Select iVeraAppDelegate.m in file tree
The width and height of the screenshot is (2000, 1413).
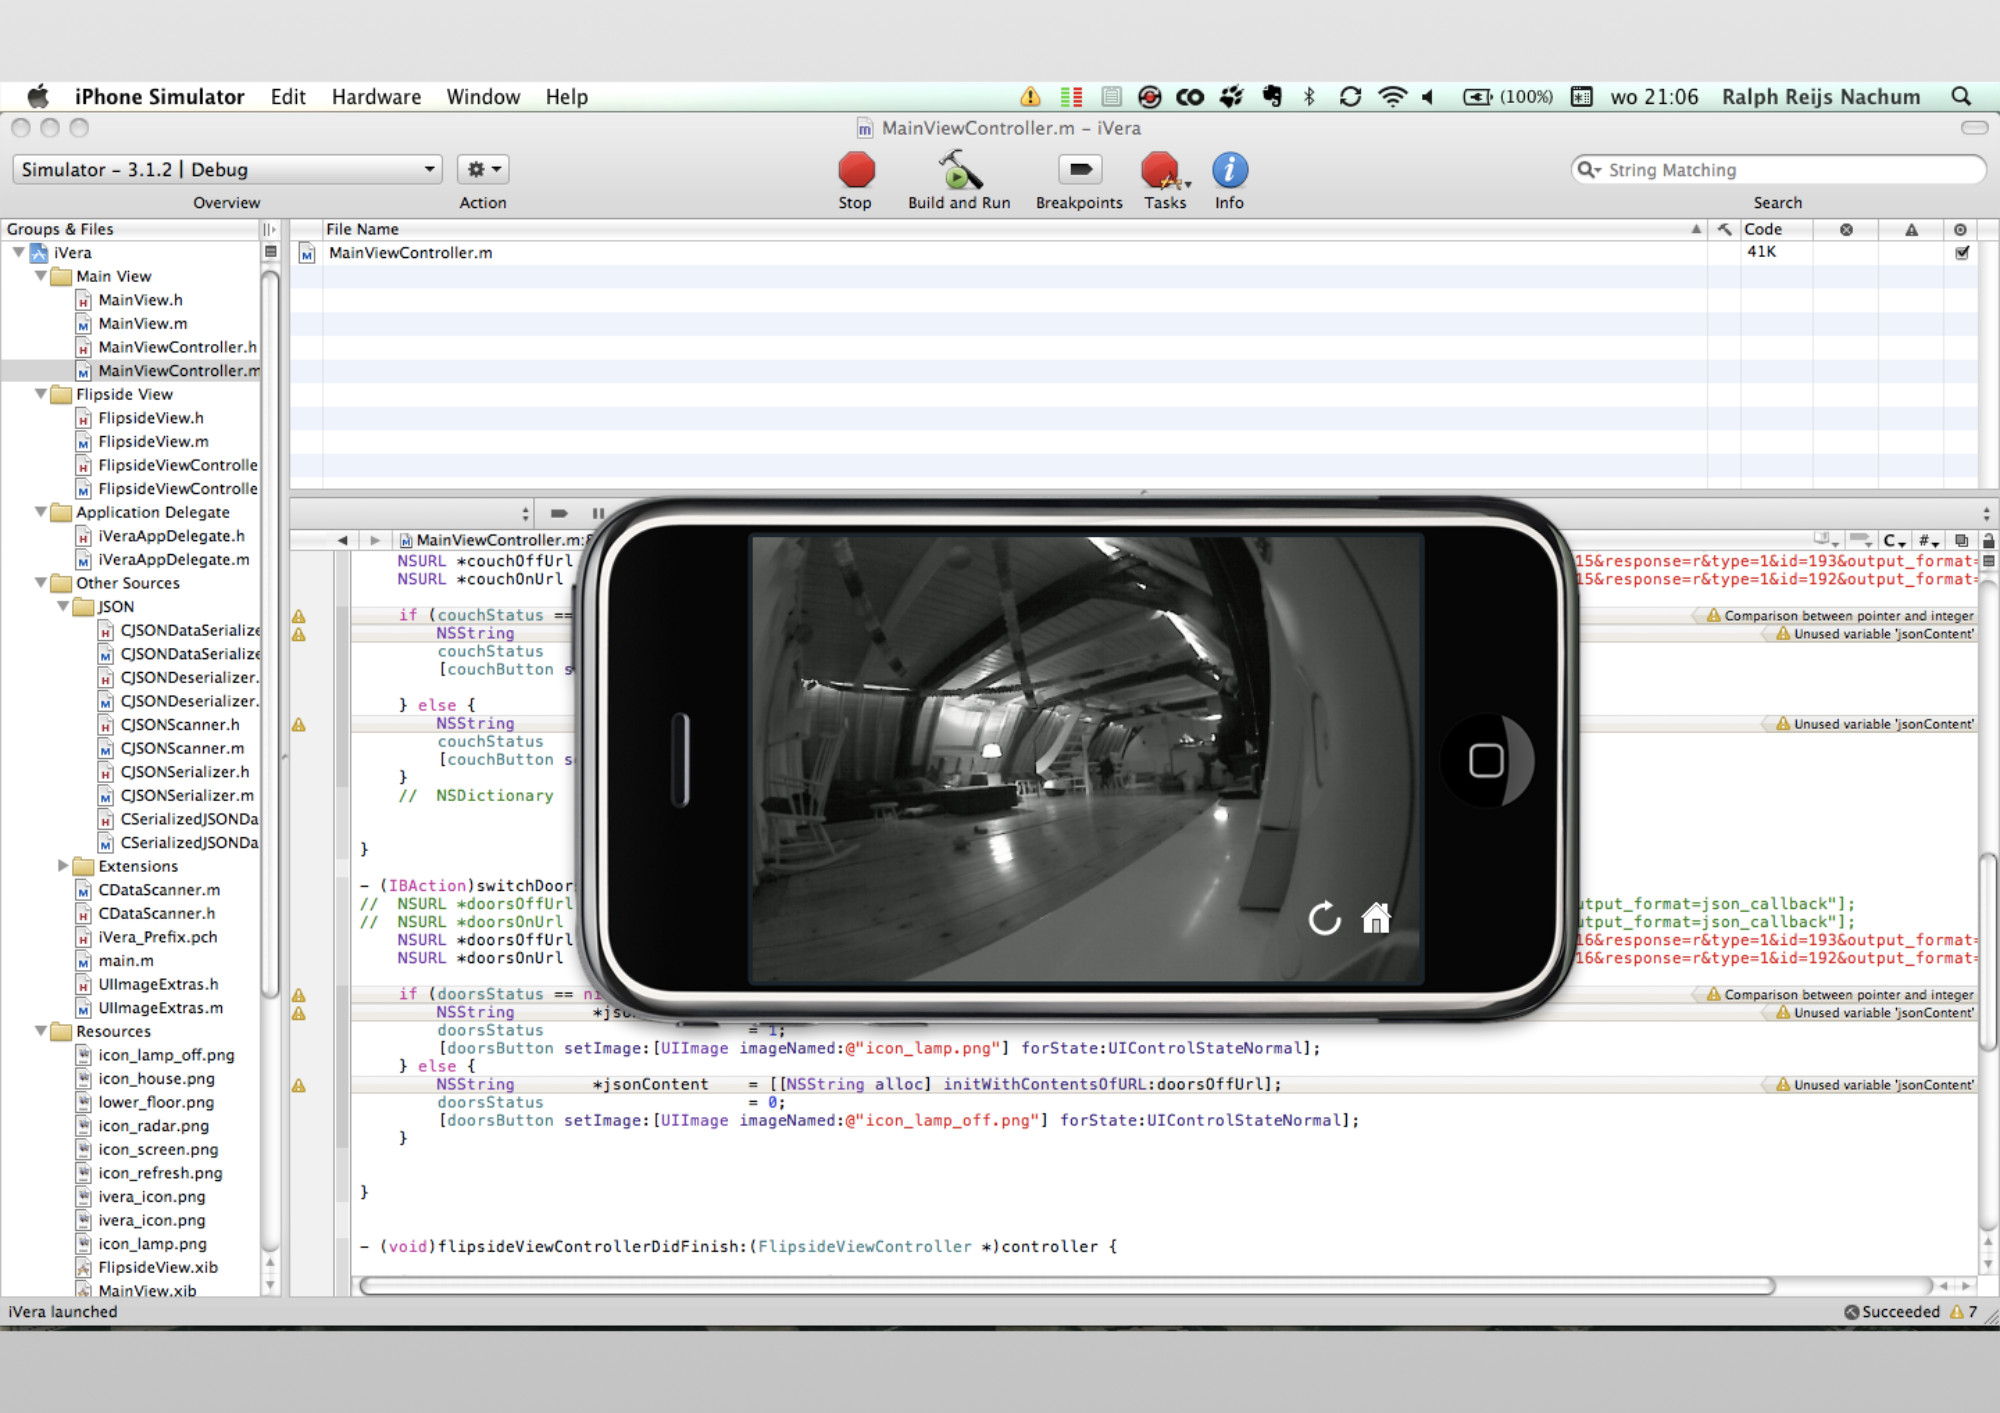point(173,559)
